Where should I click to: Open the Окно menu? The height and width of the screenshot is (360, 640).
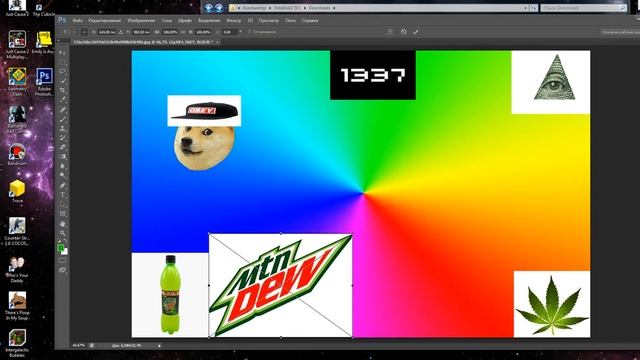pyautogui.click(x=290, y=20)
